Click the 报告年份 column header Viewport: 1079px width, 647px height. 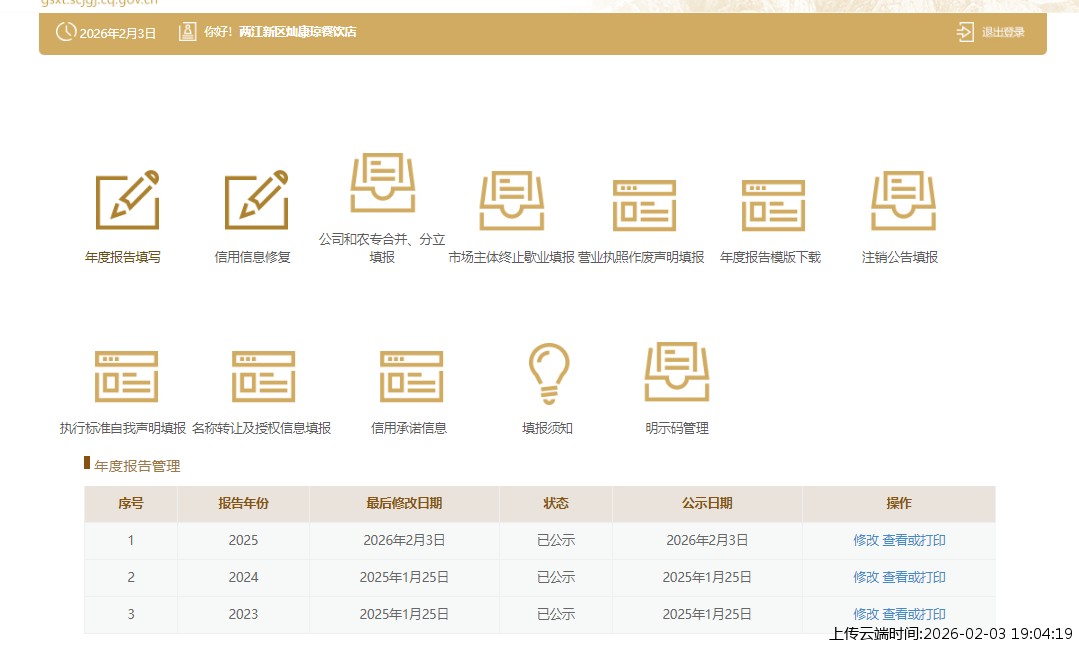(243, 503)
